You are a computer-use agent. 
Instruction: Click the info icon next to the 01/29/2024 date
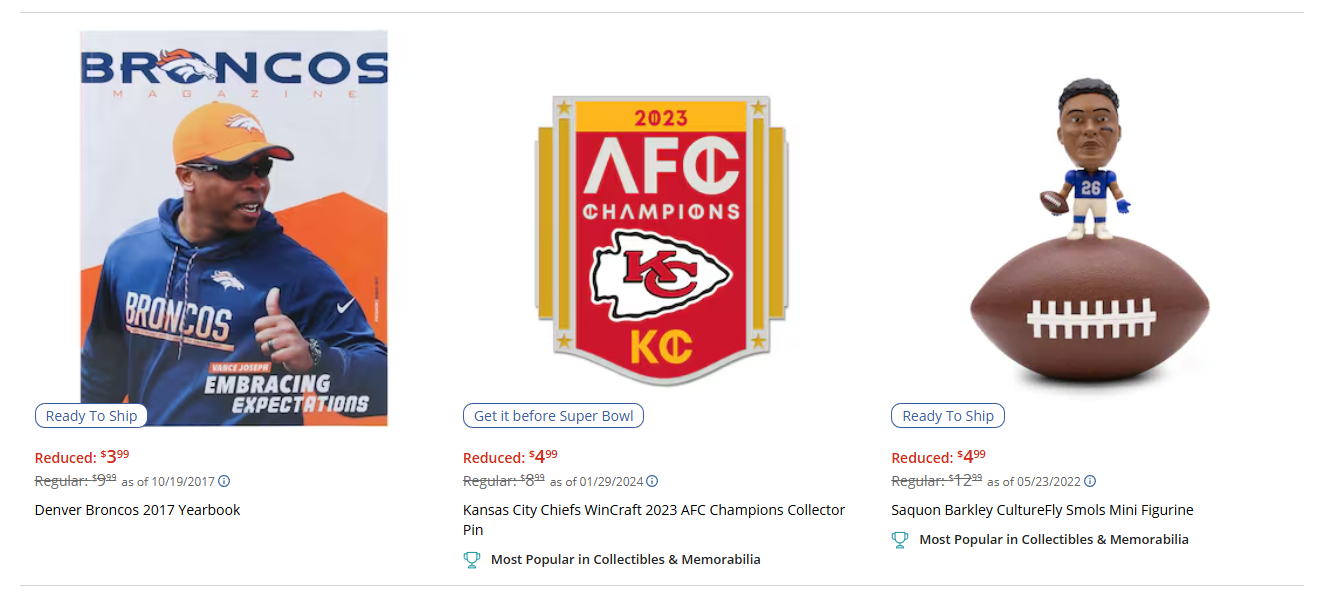(653, 481)
